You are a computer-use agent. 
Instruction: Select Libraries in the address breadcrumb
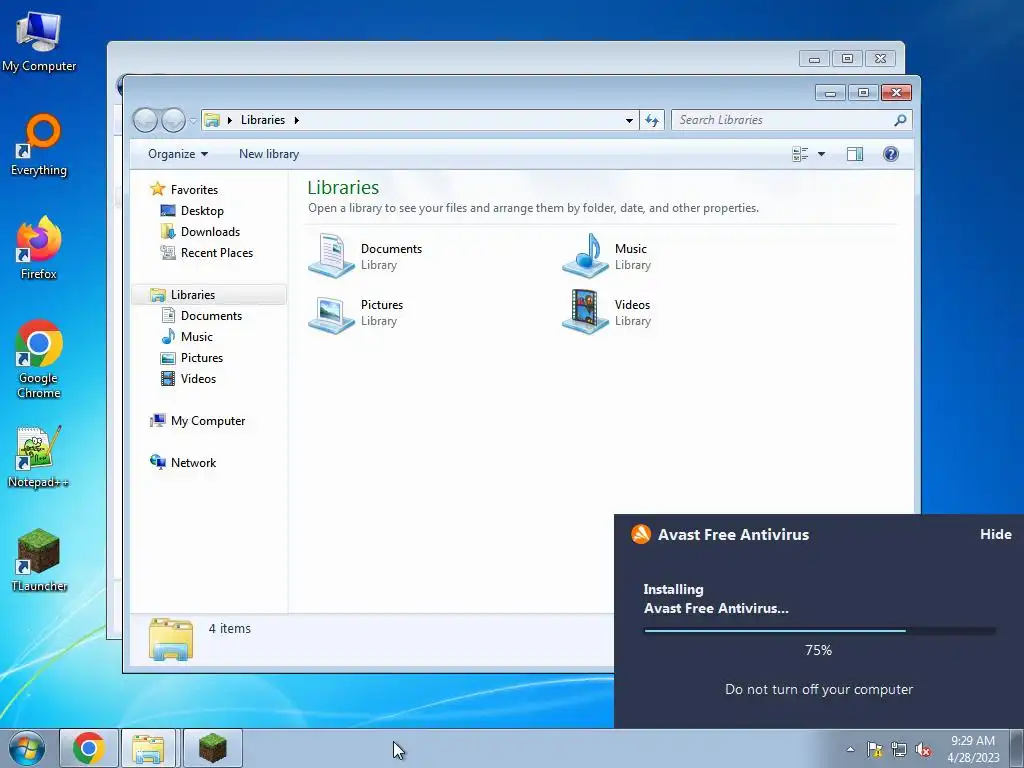click(263, 120)
